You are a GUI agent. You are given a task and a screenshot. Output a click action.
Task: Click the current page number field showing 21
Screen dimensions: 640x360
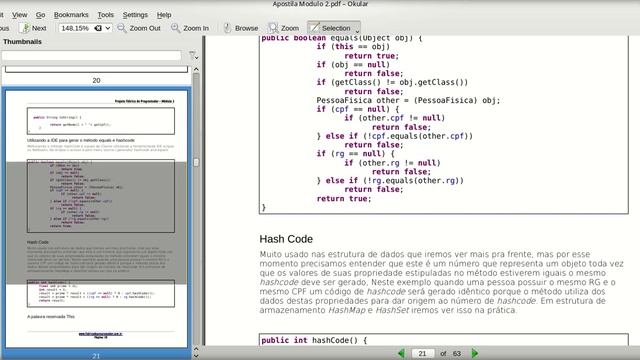tap(422, 353)
